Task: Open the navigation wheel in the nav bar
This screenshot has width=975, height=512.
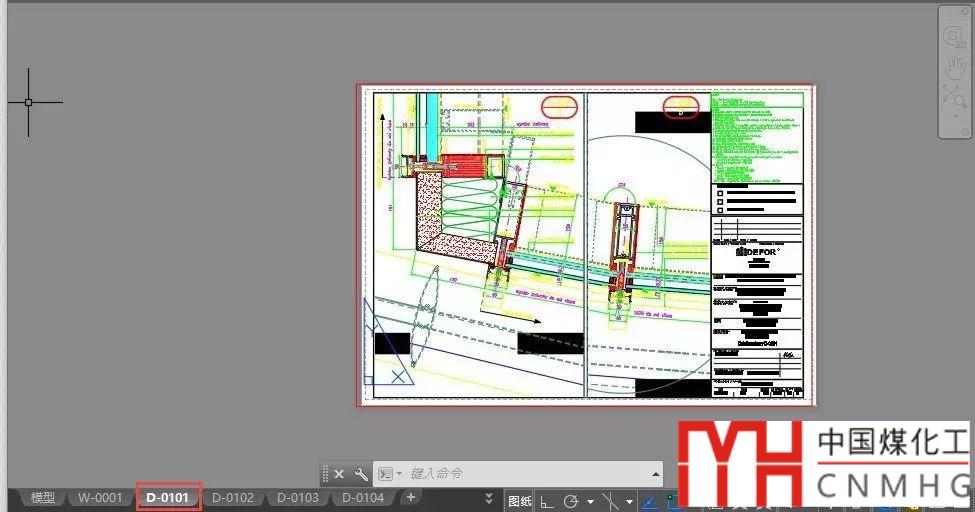Action: pos(954,36)
